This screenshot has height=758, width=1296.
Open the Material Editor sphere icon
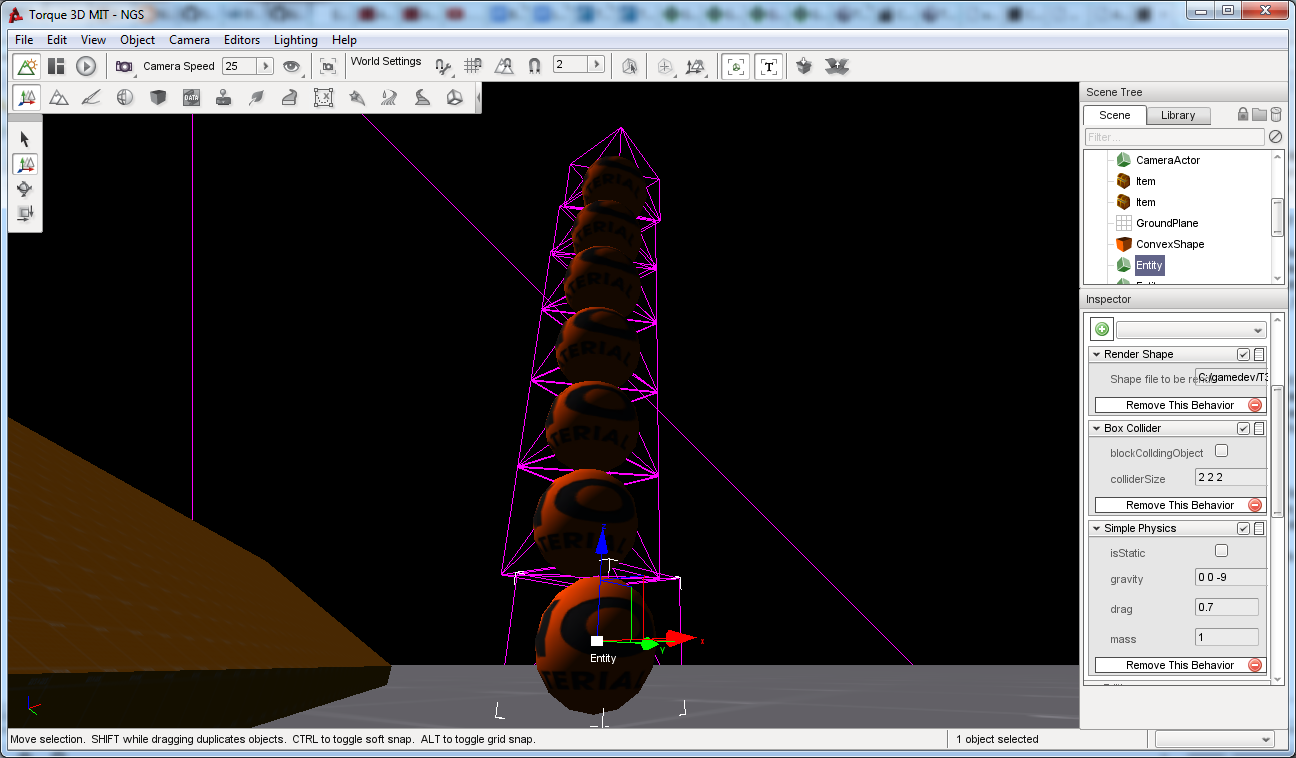click(x=124, y=97)
